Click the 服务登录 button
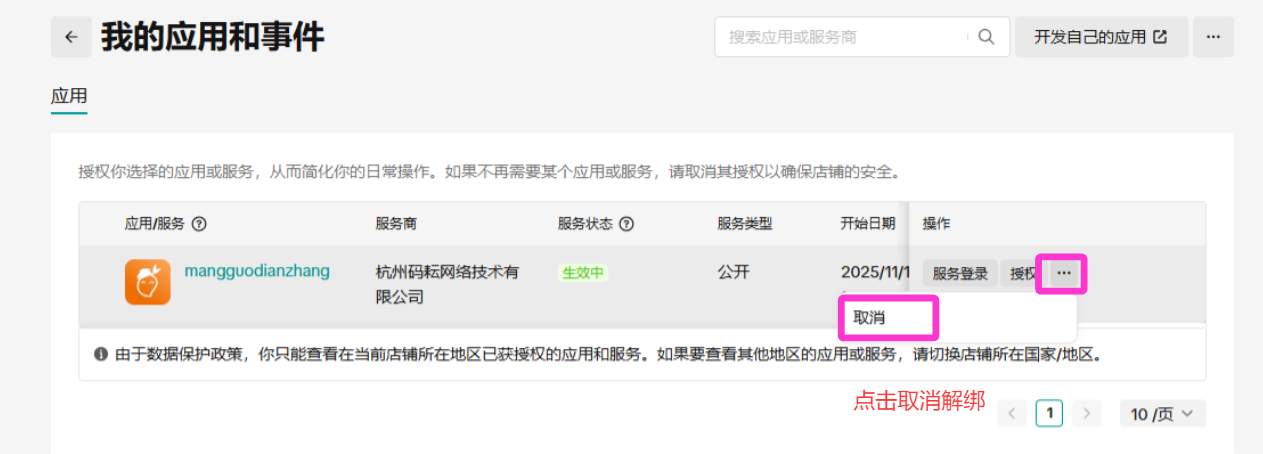The image size is (1263, 454). tap(960, 273)
